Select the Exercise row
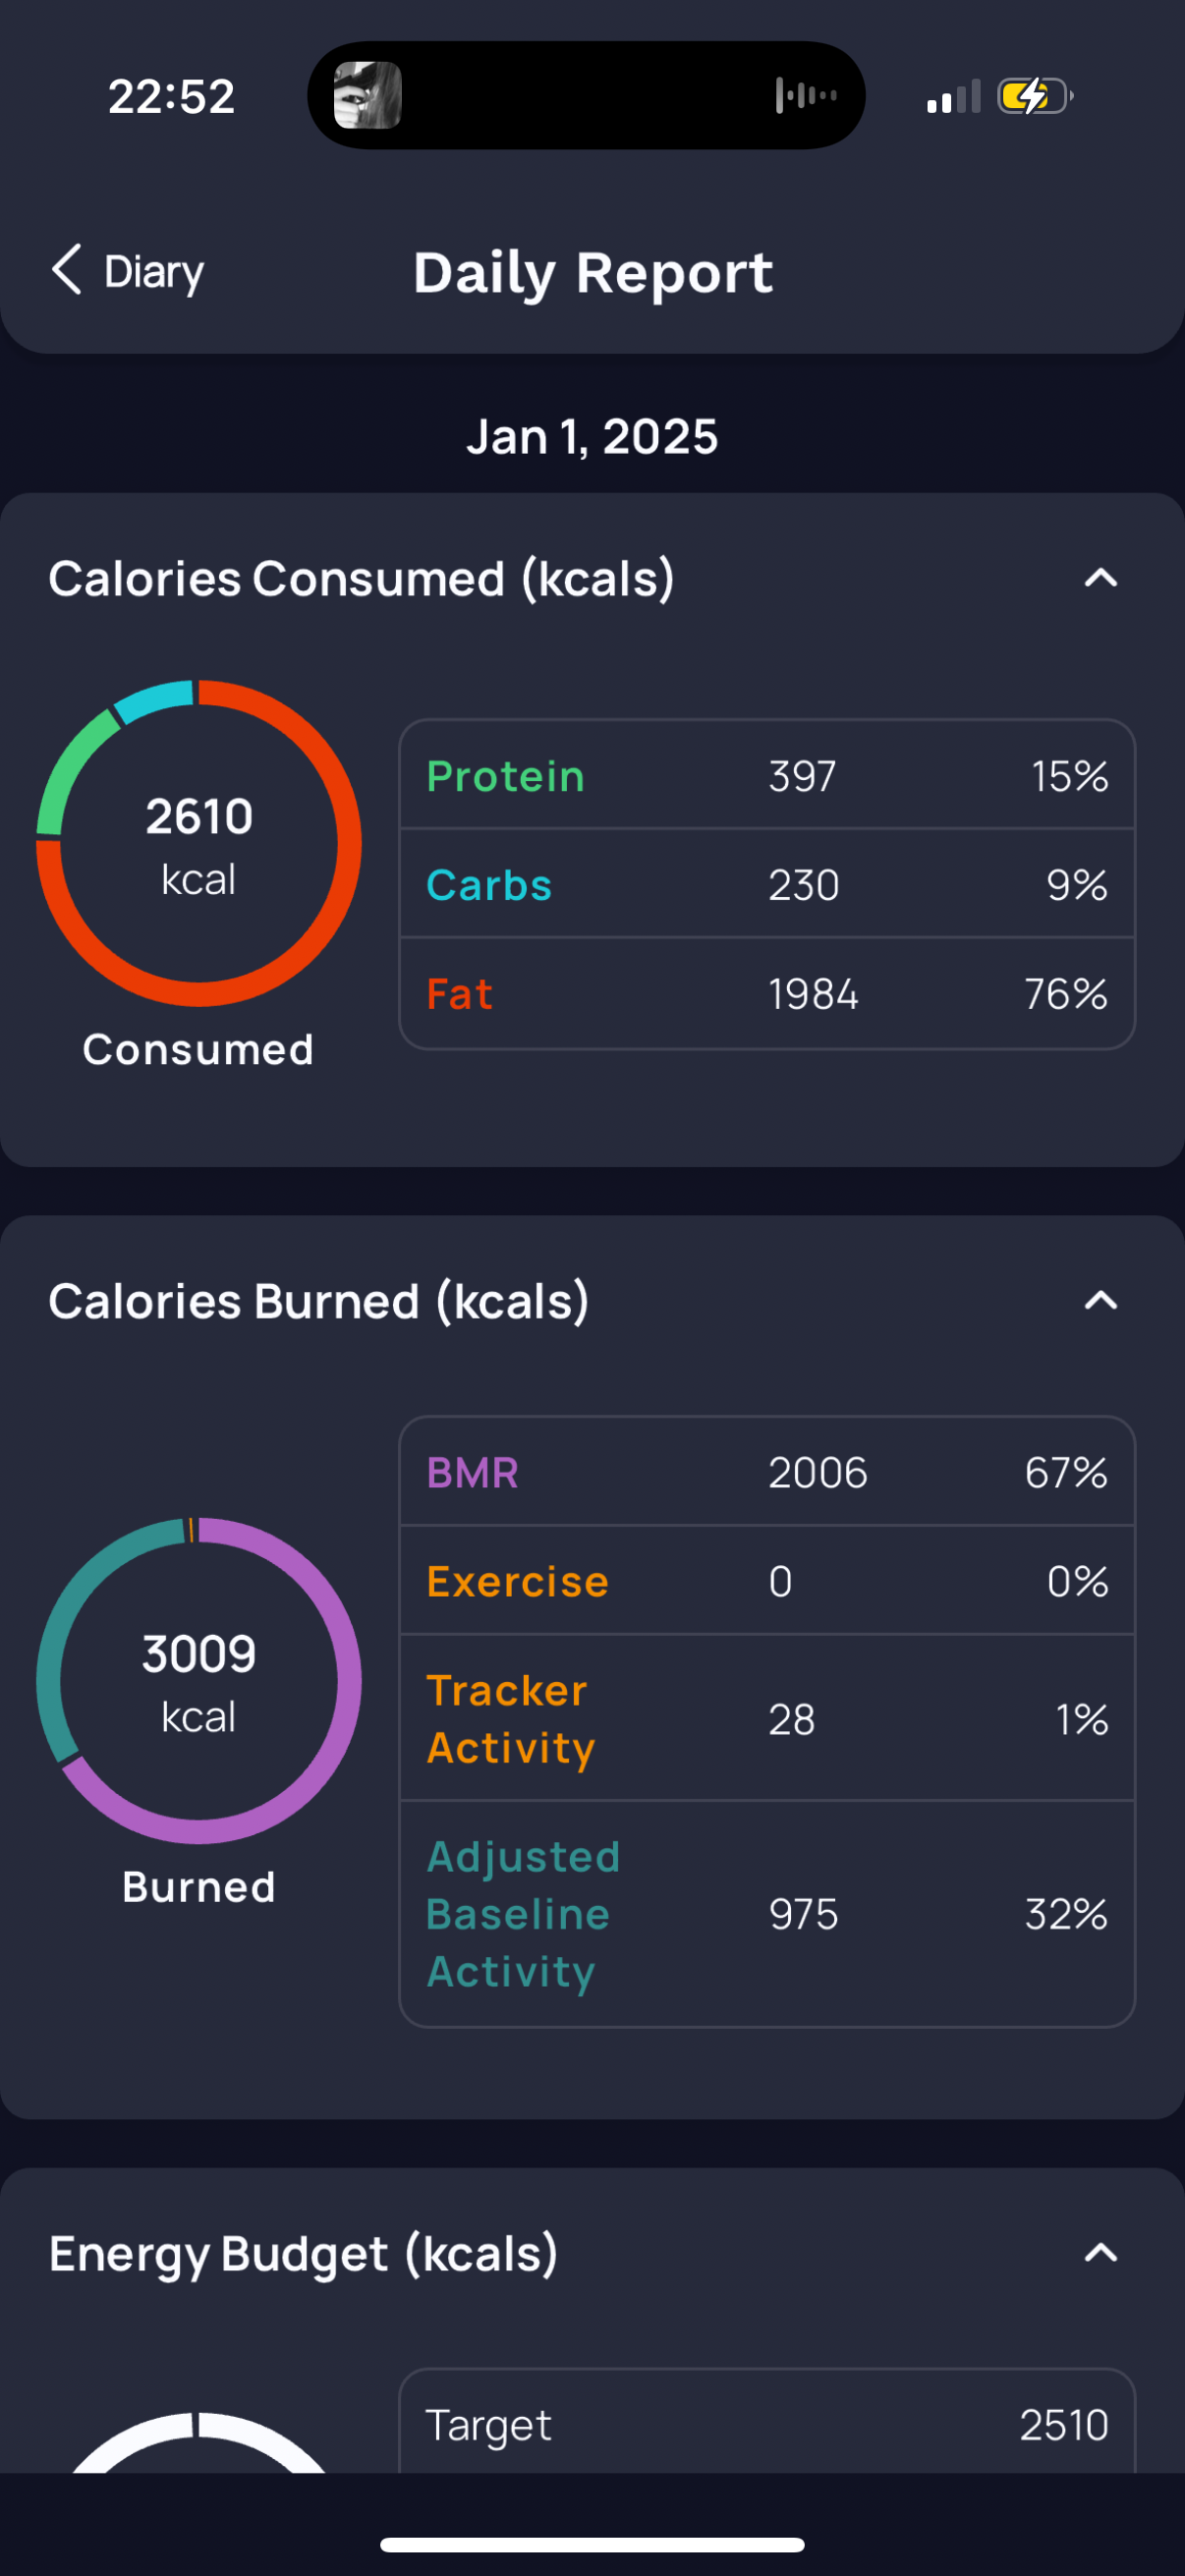The image size is (1185, 2576). coord(766,1581)
